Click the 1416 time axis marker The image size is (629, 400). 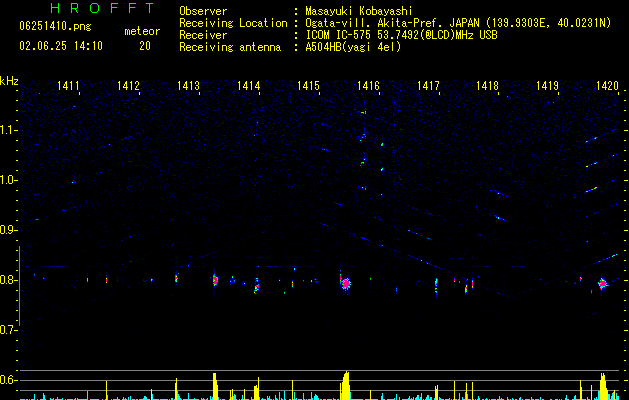pos(368,85)
